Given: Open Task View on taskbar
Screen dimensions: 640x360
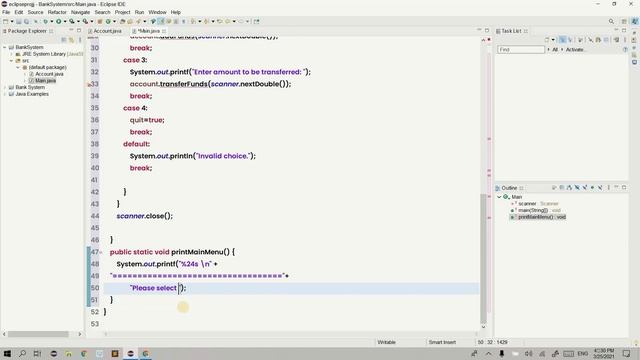Looking at the screenshot, I should click(37, 353).
